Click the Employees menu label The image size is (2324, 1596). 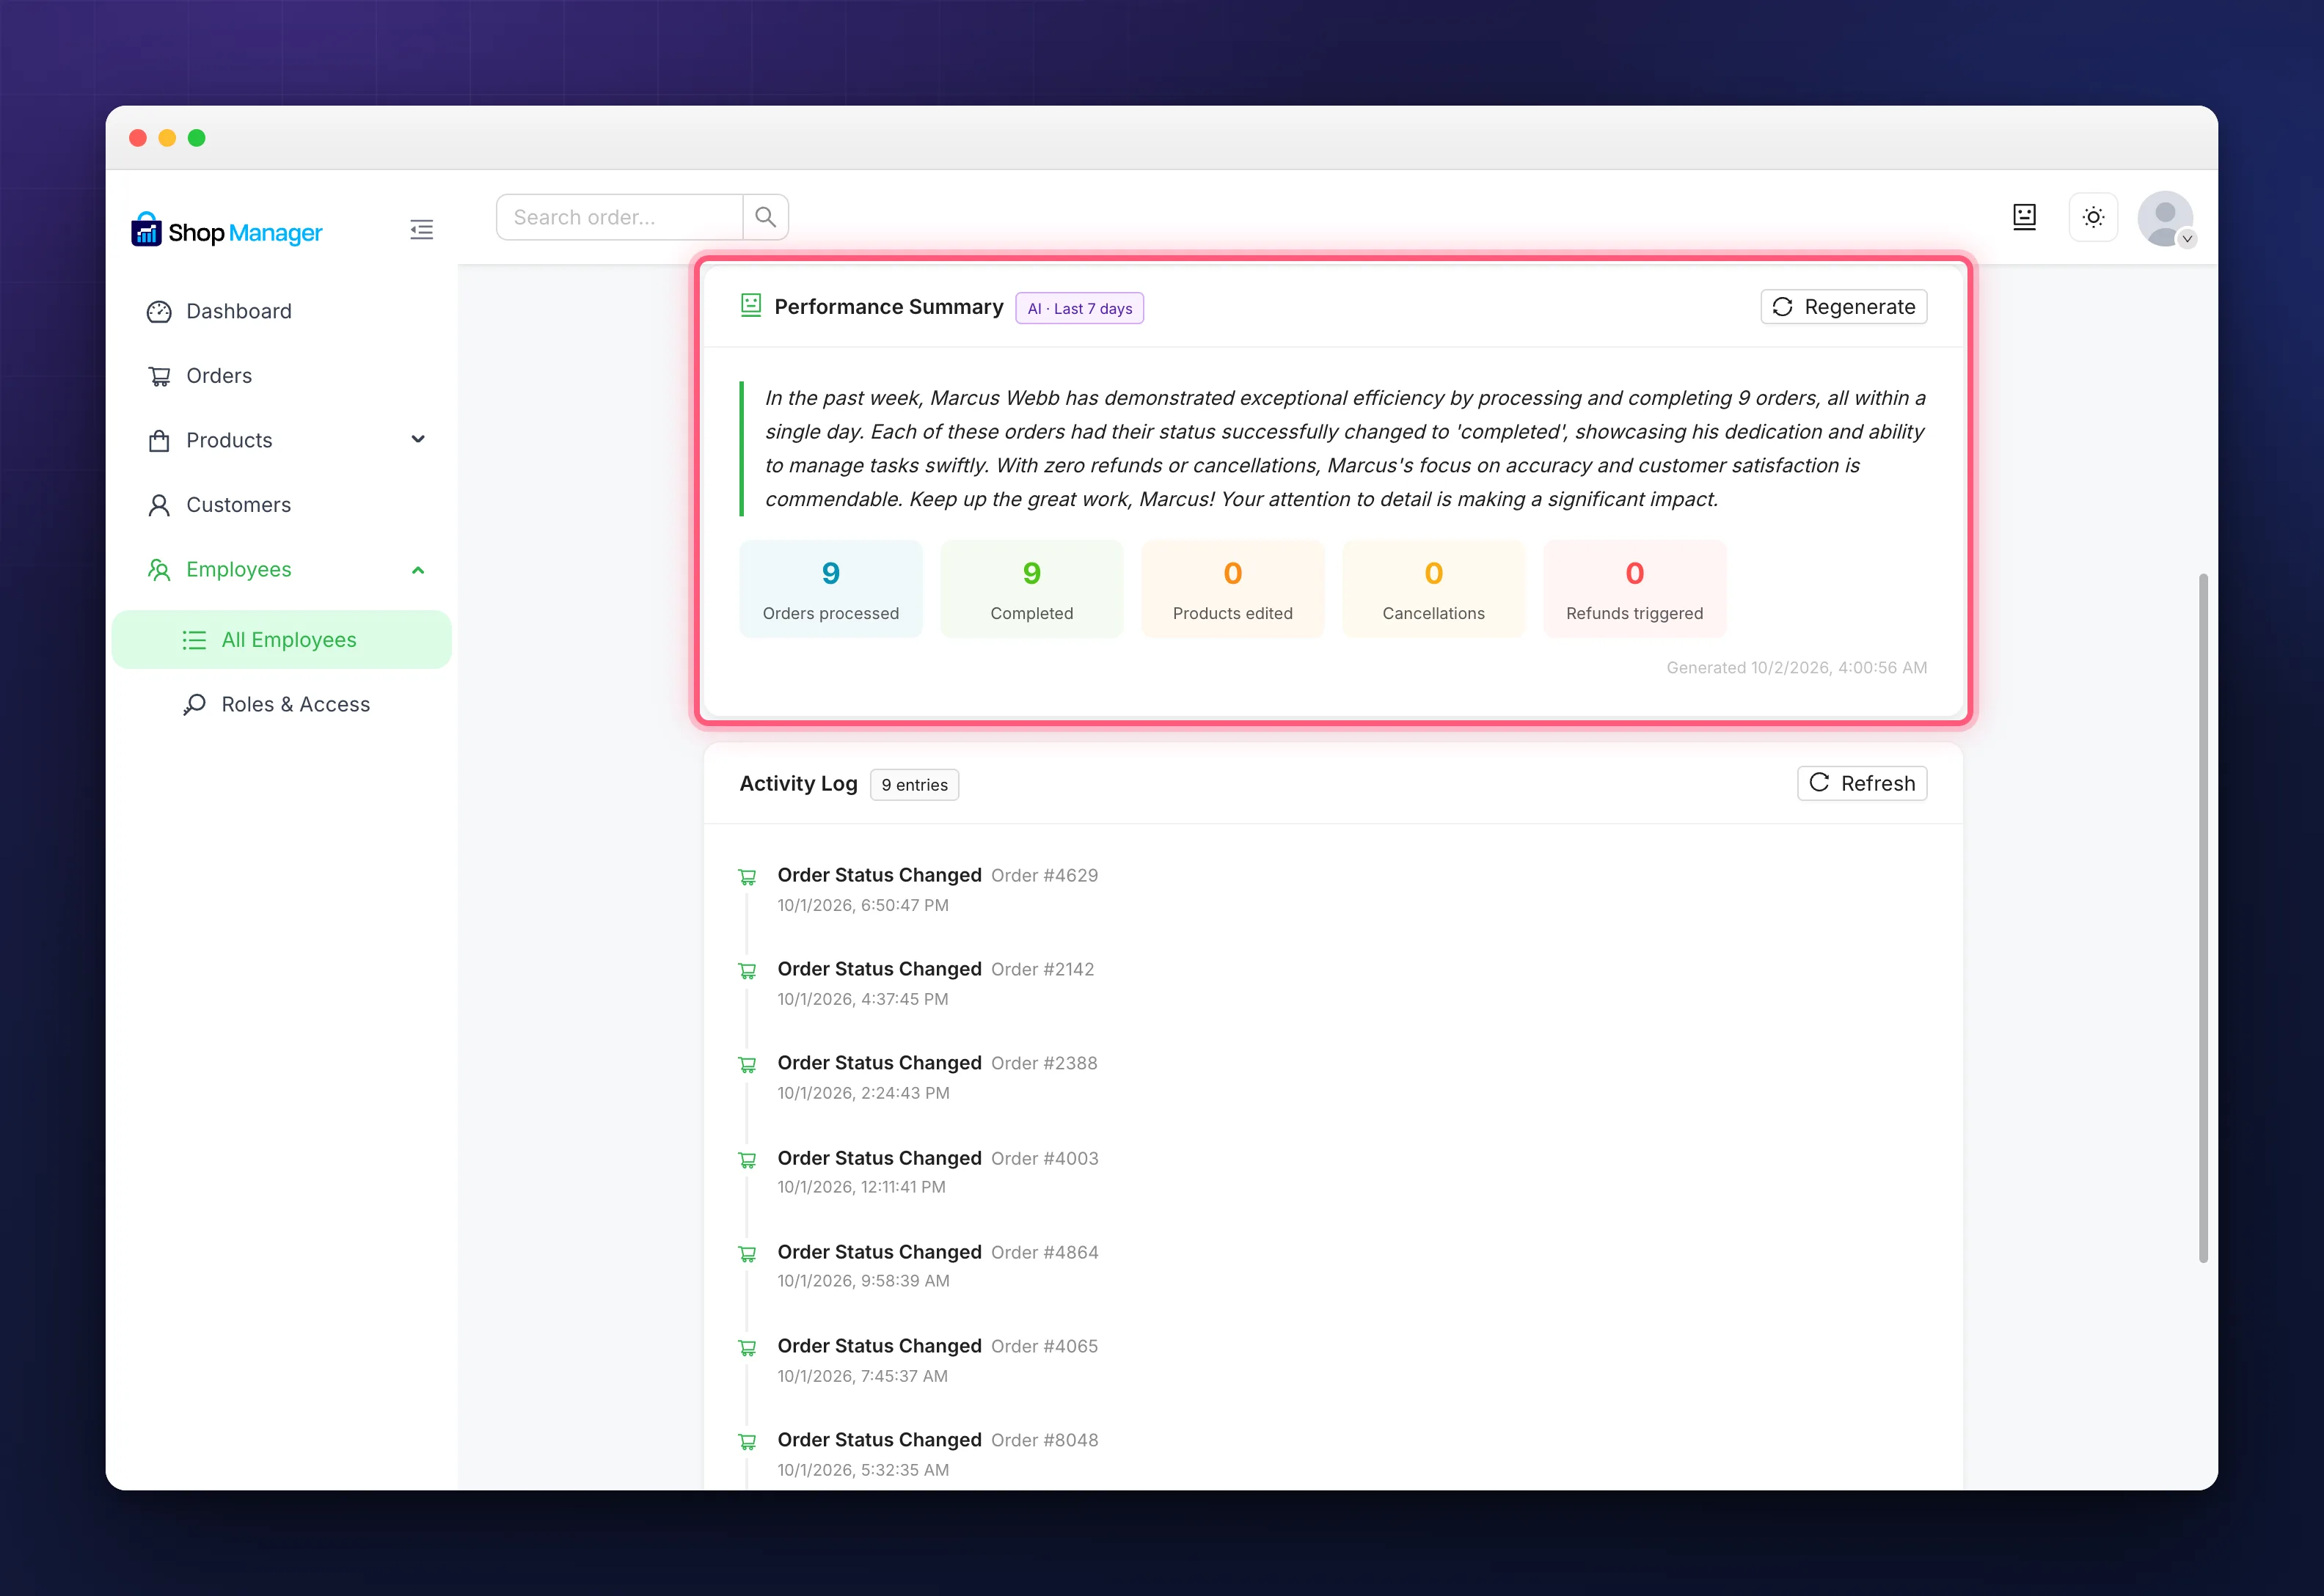239,569
